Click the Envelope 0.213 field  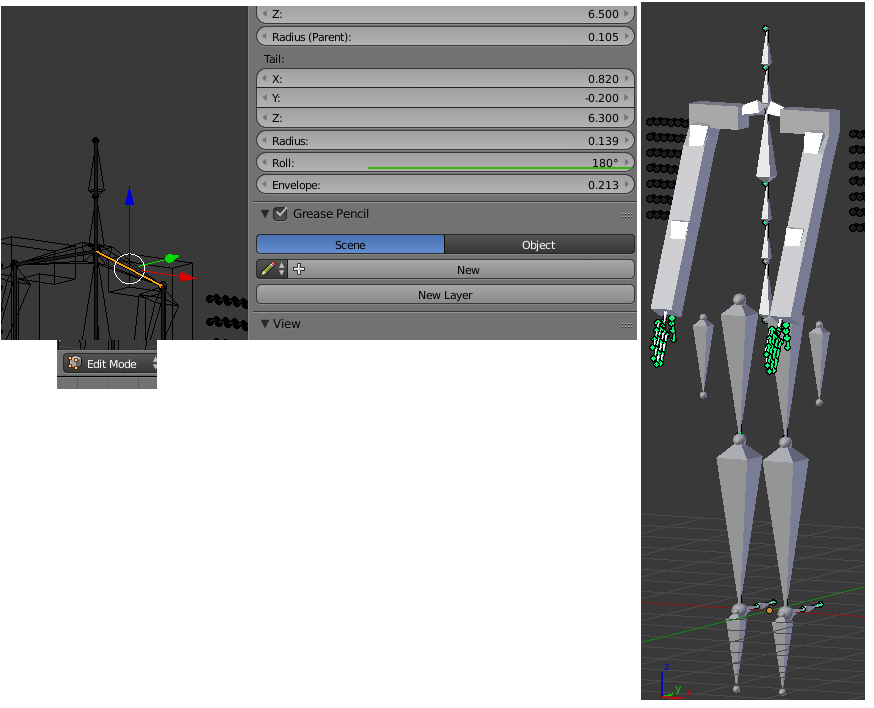445,185
